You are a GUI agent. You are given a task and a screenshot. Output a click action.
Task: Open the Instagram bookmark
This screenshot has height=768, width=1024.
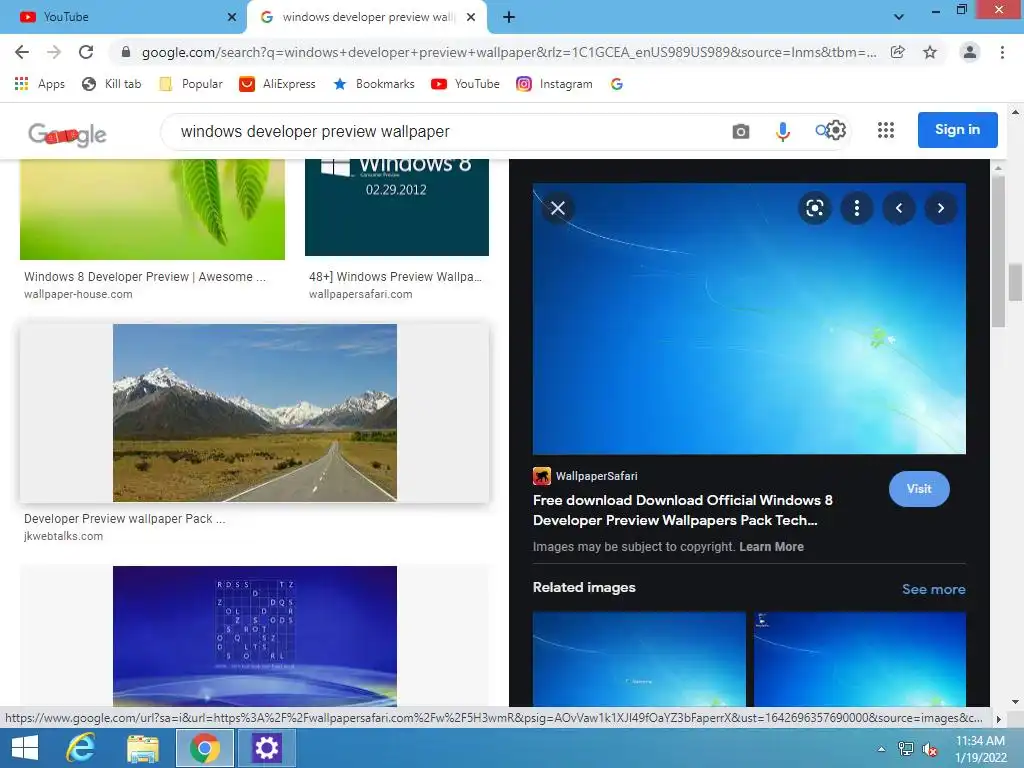[554, 84]
